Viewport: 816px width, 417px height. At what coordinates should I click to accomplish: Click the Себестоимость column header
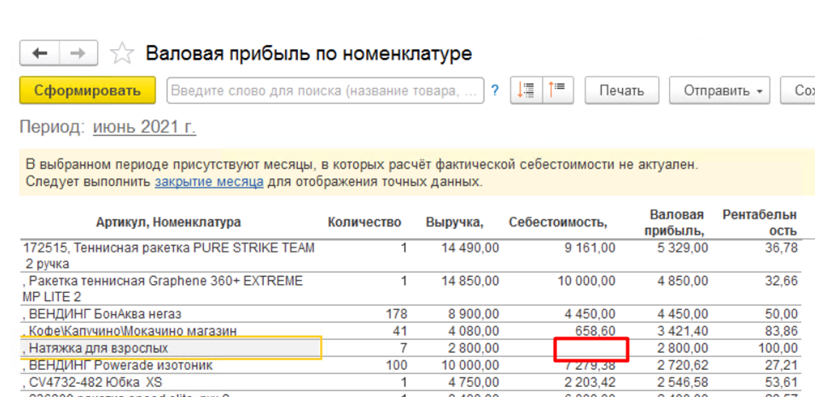(x=562, y=222)
